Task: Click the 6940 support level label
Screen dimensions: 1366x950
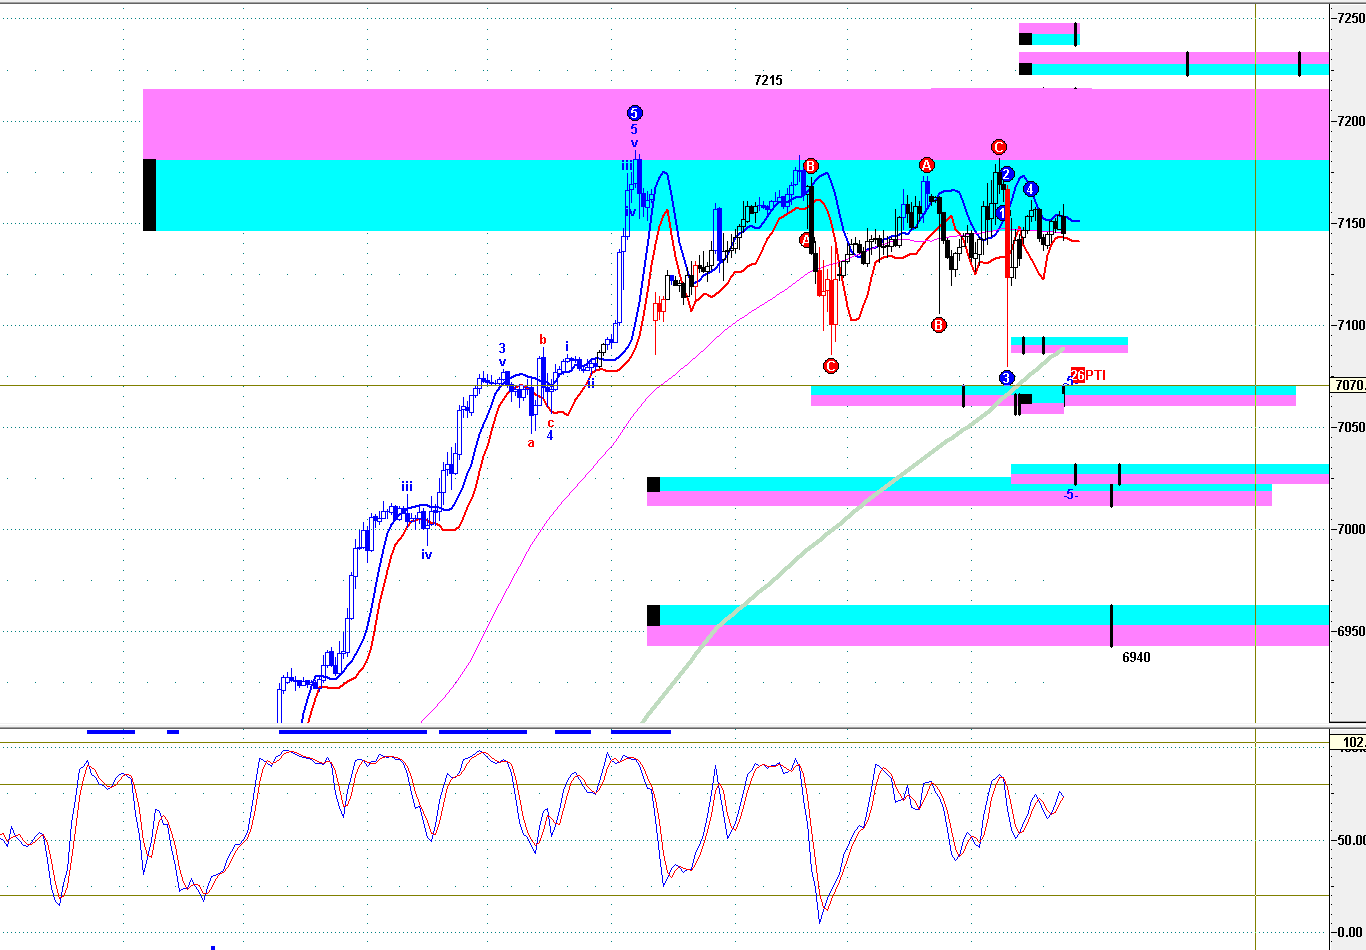Action: click(1136, 657)
